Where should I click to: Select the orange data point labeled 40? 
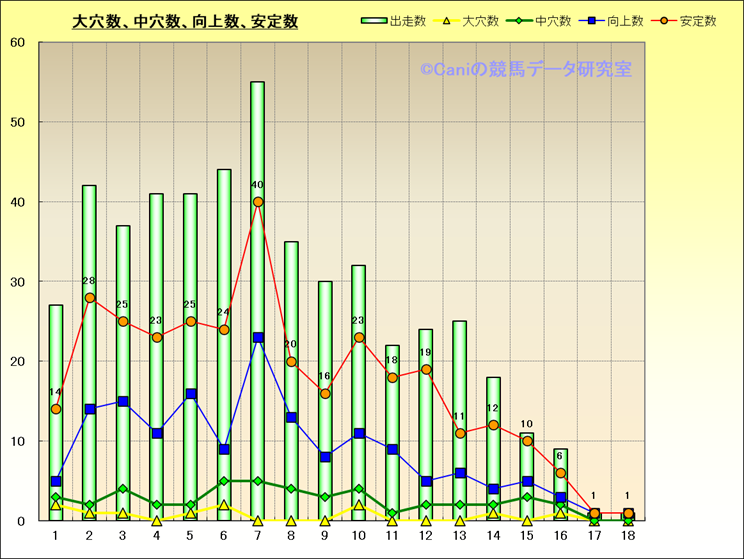pyautogui.click(x=258, y=202)
